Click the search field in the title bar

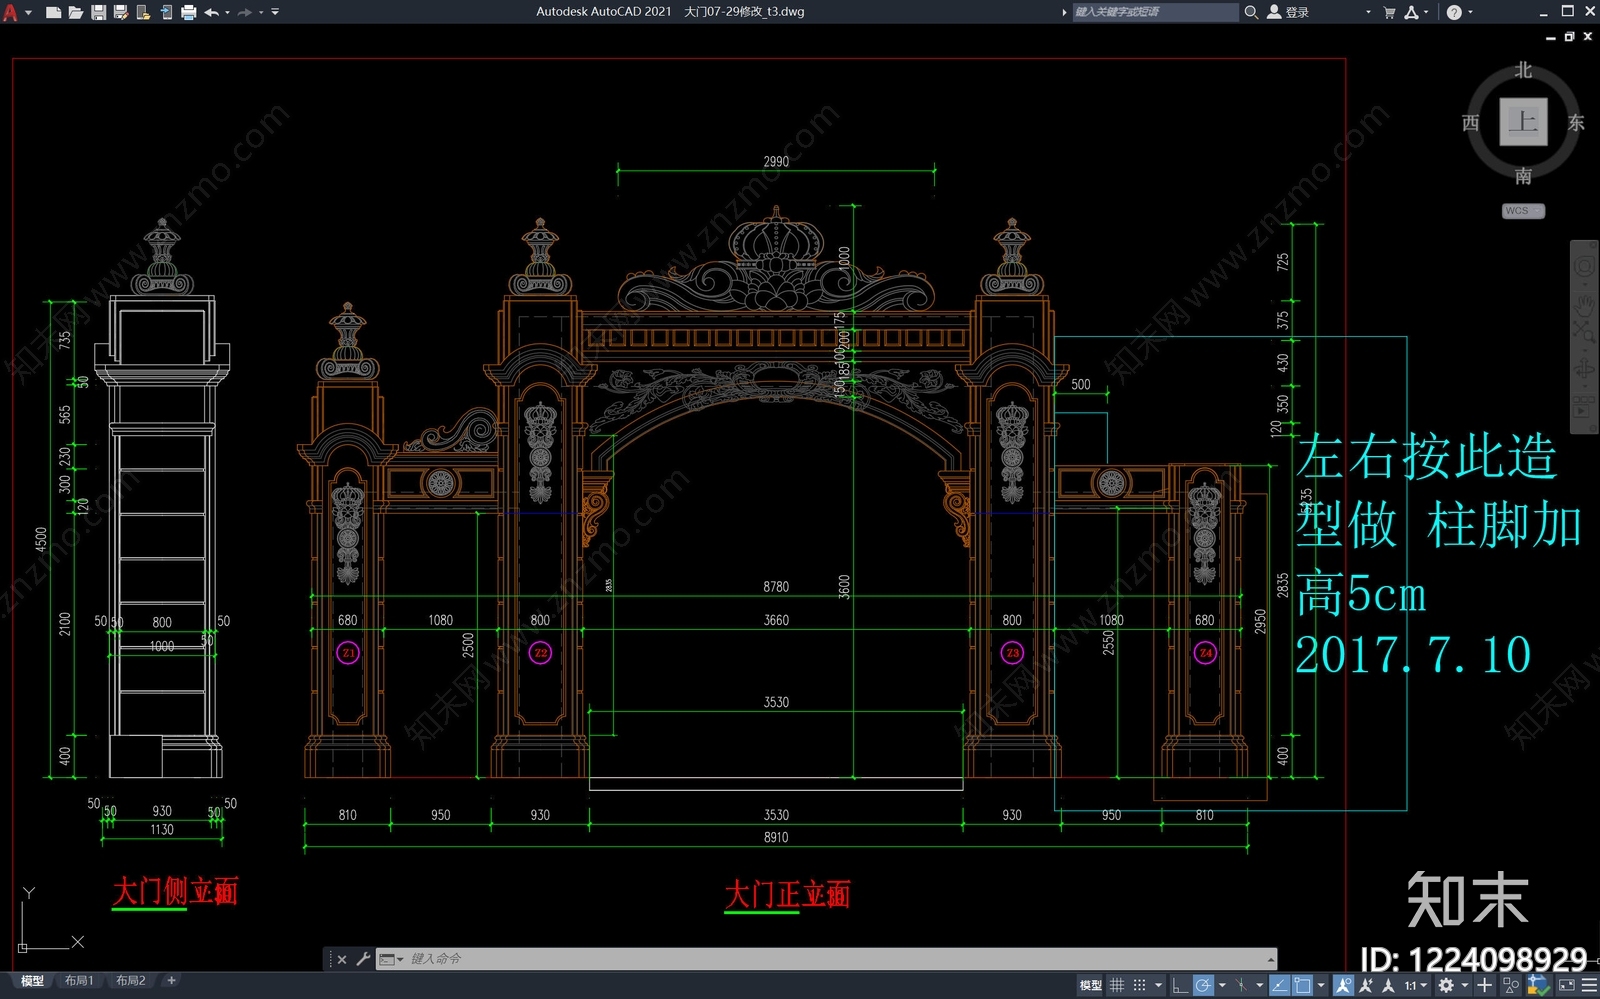tap(1155, 12)
